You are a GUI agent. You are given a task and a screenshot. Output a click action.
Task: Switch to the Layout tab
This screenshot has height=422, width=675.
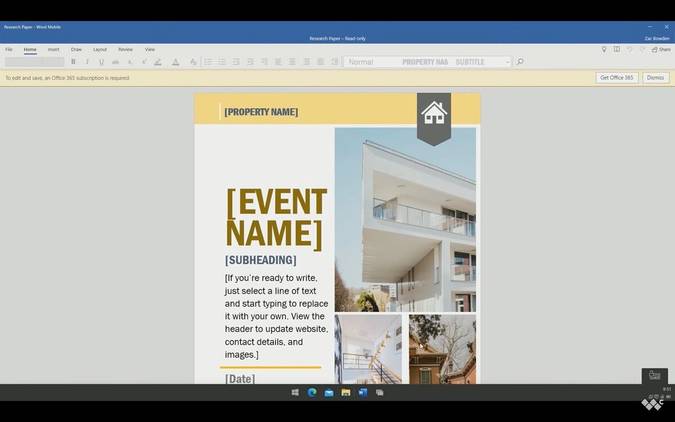(x=100, y=50)
